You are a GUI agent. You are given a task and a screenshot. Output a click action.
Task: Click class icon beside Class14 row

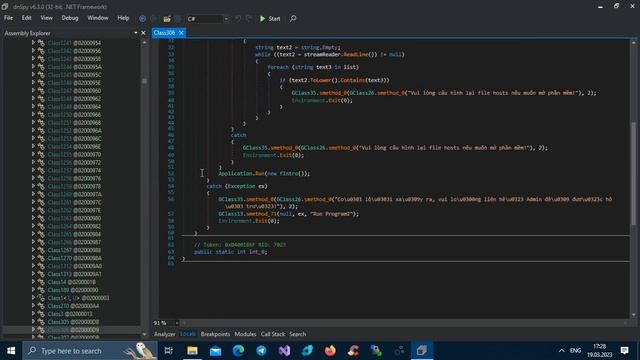point(41,282)
